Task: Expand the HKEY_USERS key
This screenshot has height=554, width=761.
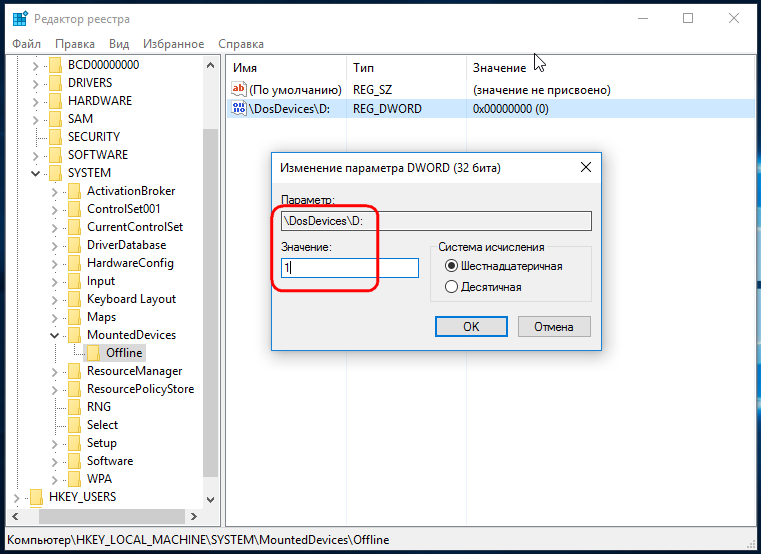Action: pos(17,498)
